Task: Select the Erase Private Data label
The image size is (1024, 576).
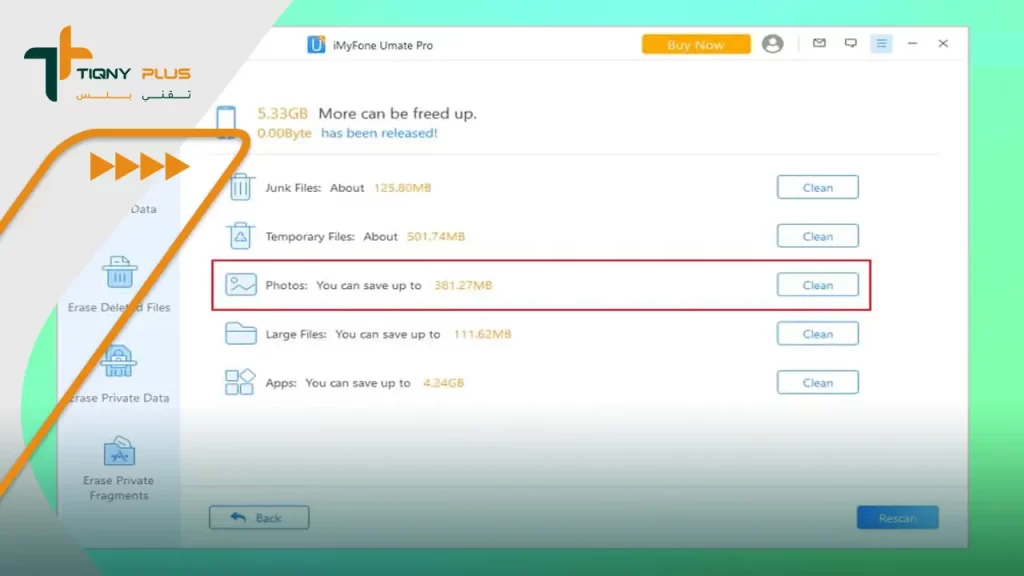Action: [x=119, y=398]
